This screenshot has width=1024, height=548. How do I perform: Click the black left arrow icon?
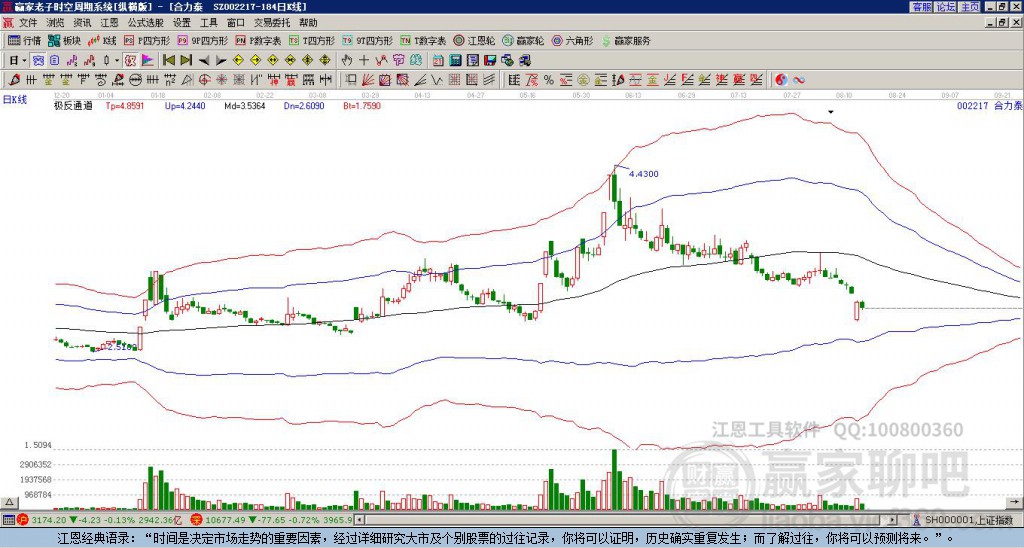coord(204,61)
